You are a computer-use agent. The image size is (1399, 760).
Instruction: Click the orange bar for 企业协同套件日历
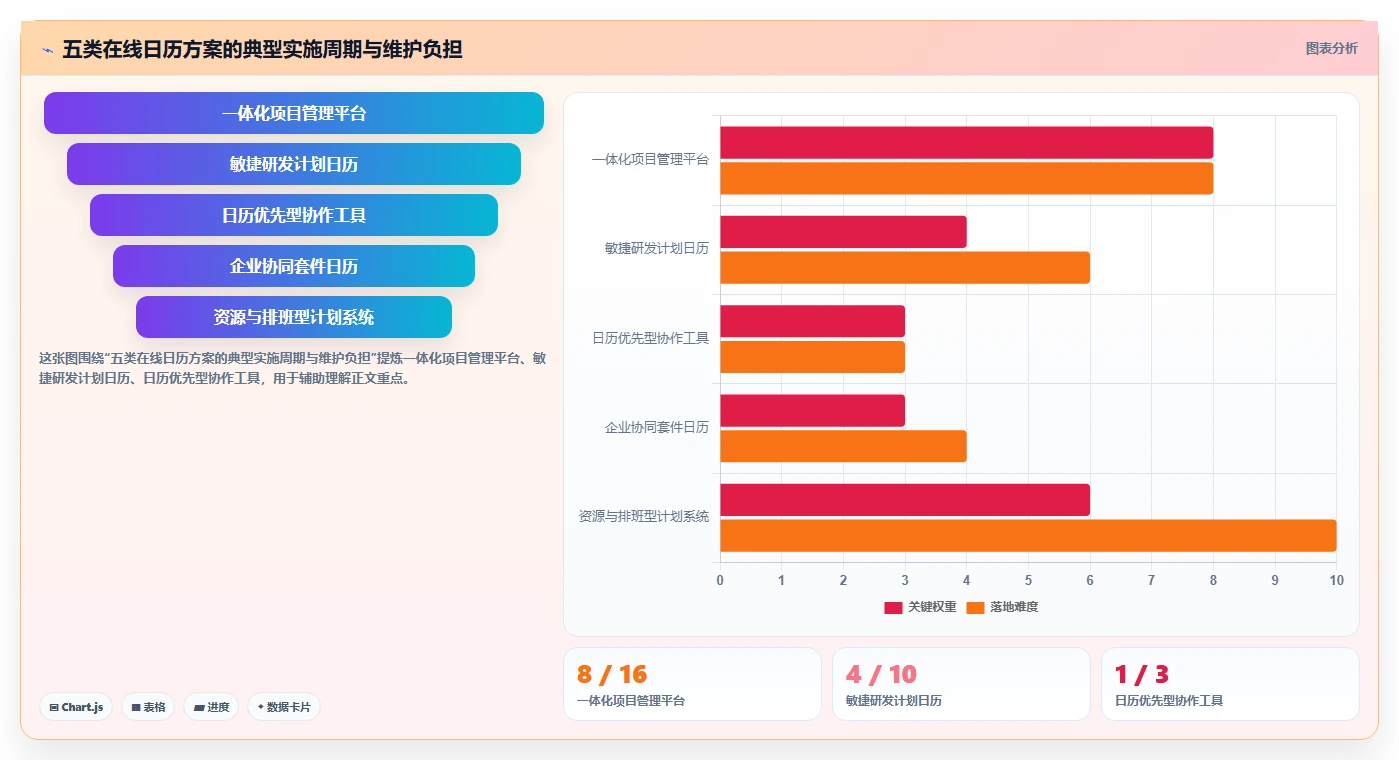[x=843, y=446]
